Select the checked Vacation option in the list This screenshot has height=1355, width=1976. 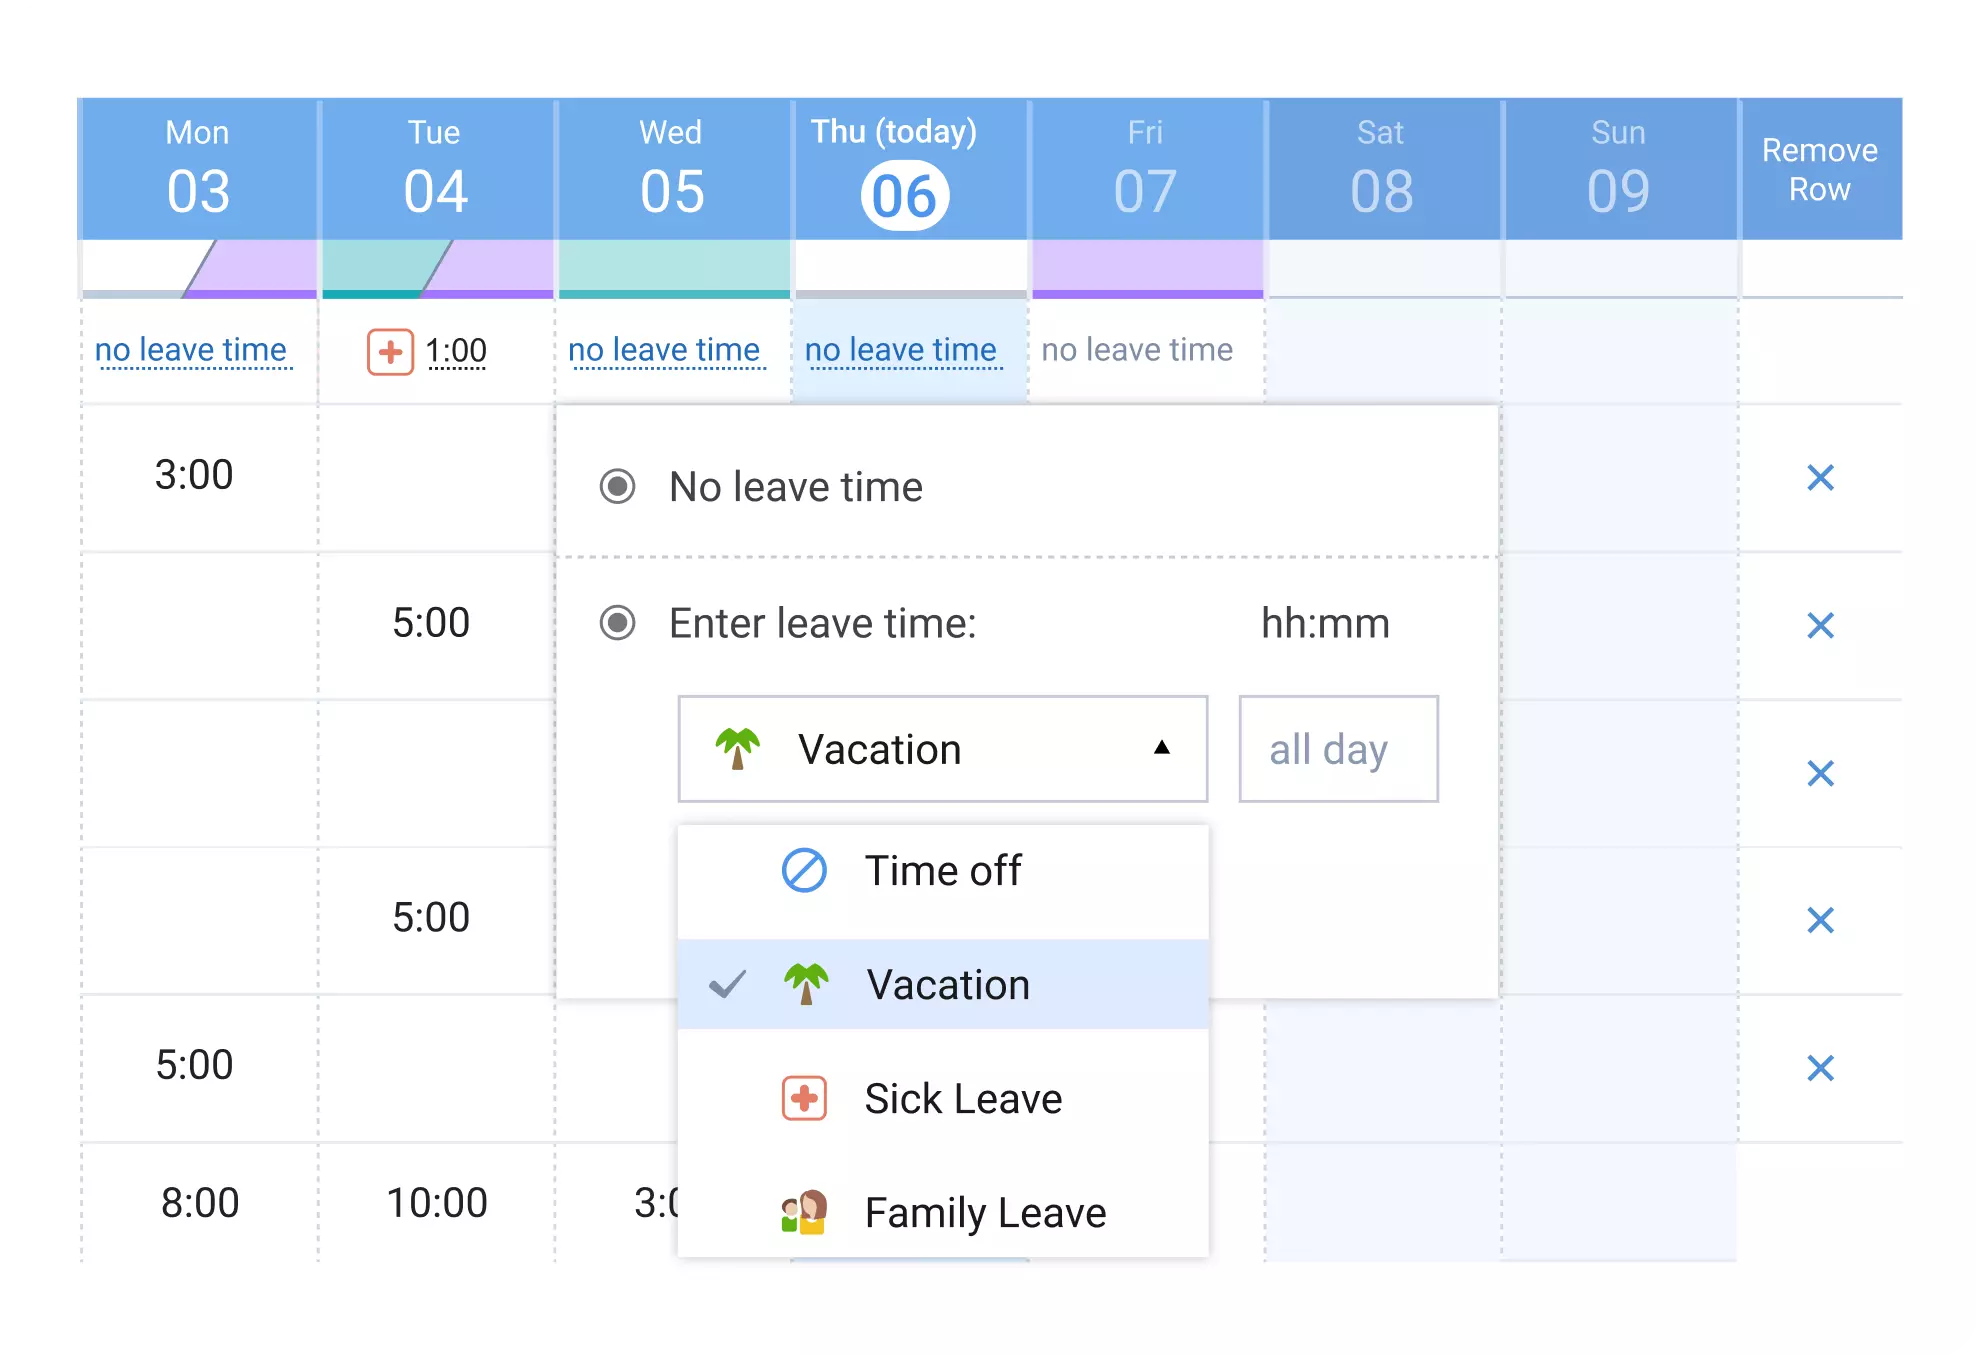[x=948, y=985]
